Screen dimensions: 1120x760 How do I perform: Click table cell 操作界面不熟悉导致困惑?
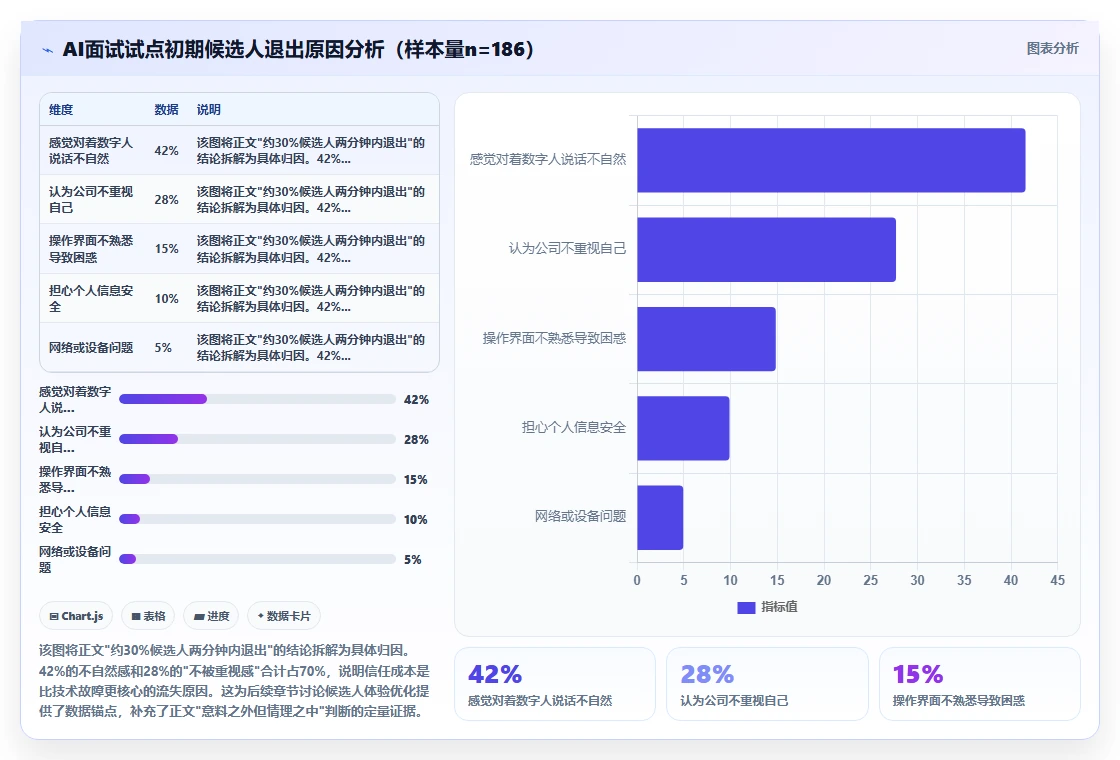(x=91, y=249)
